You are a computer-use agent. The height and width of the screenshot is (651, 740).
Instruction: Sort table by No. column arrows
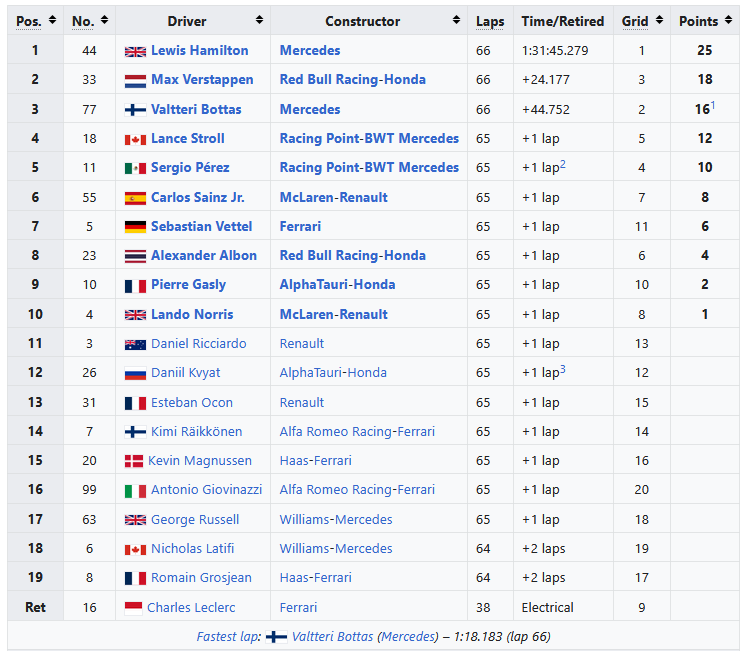tap(104, 20)
